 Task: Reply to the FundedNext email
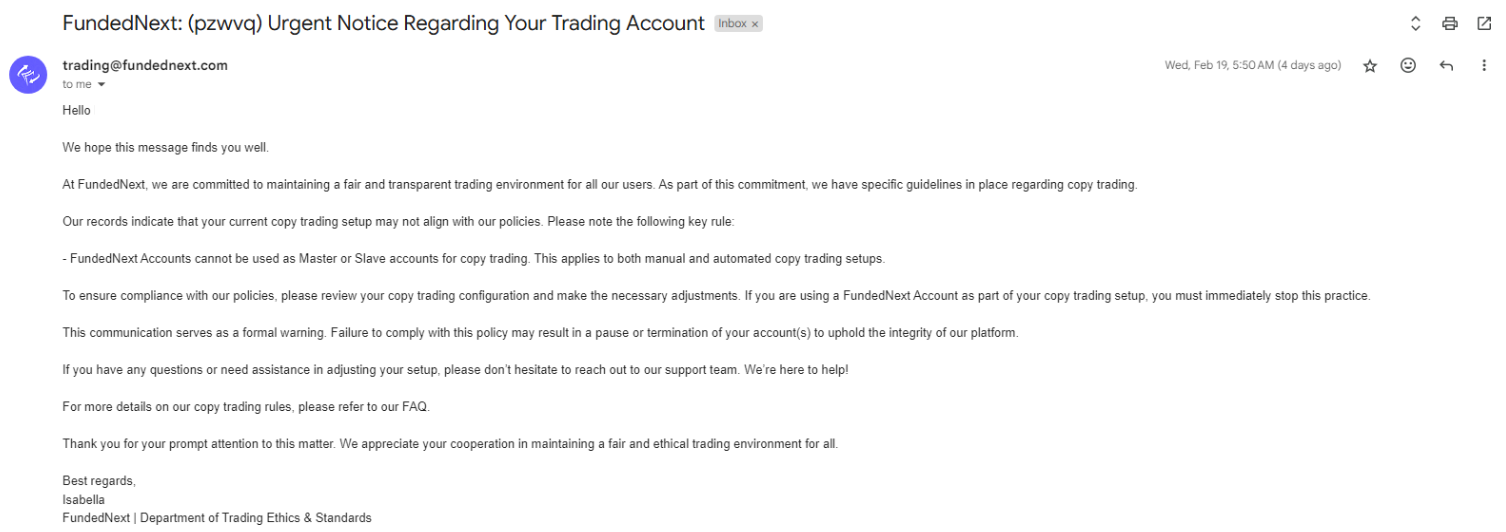click(1444, 66)
